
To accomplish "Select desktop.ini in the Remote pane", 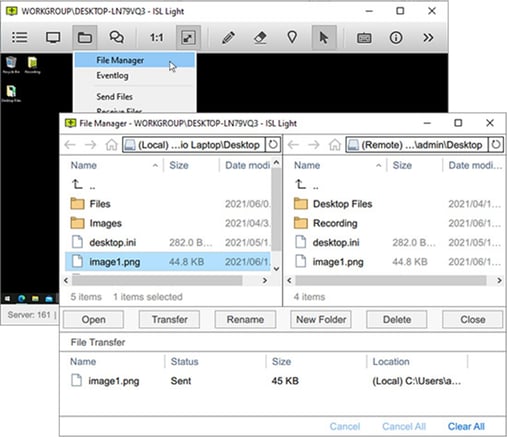I will (395, 242).
